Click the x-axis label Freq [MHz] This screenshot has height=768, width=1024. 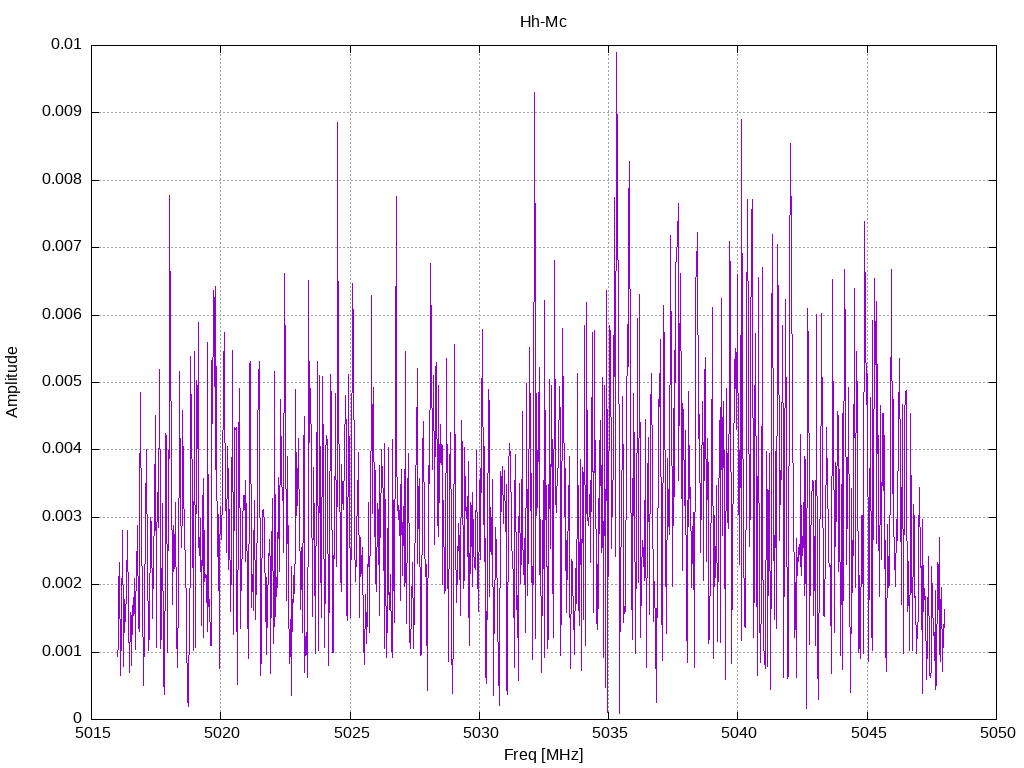point(543,755)
